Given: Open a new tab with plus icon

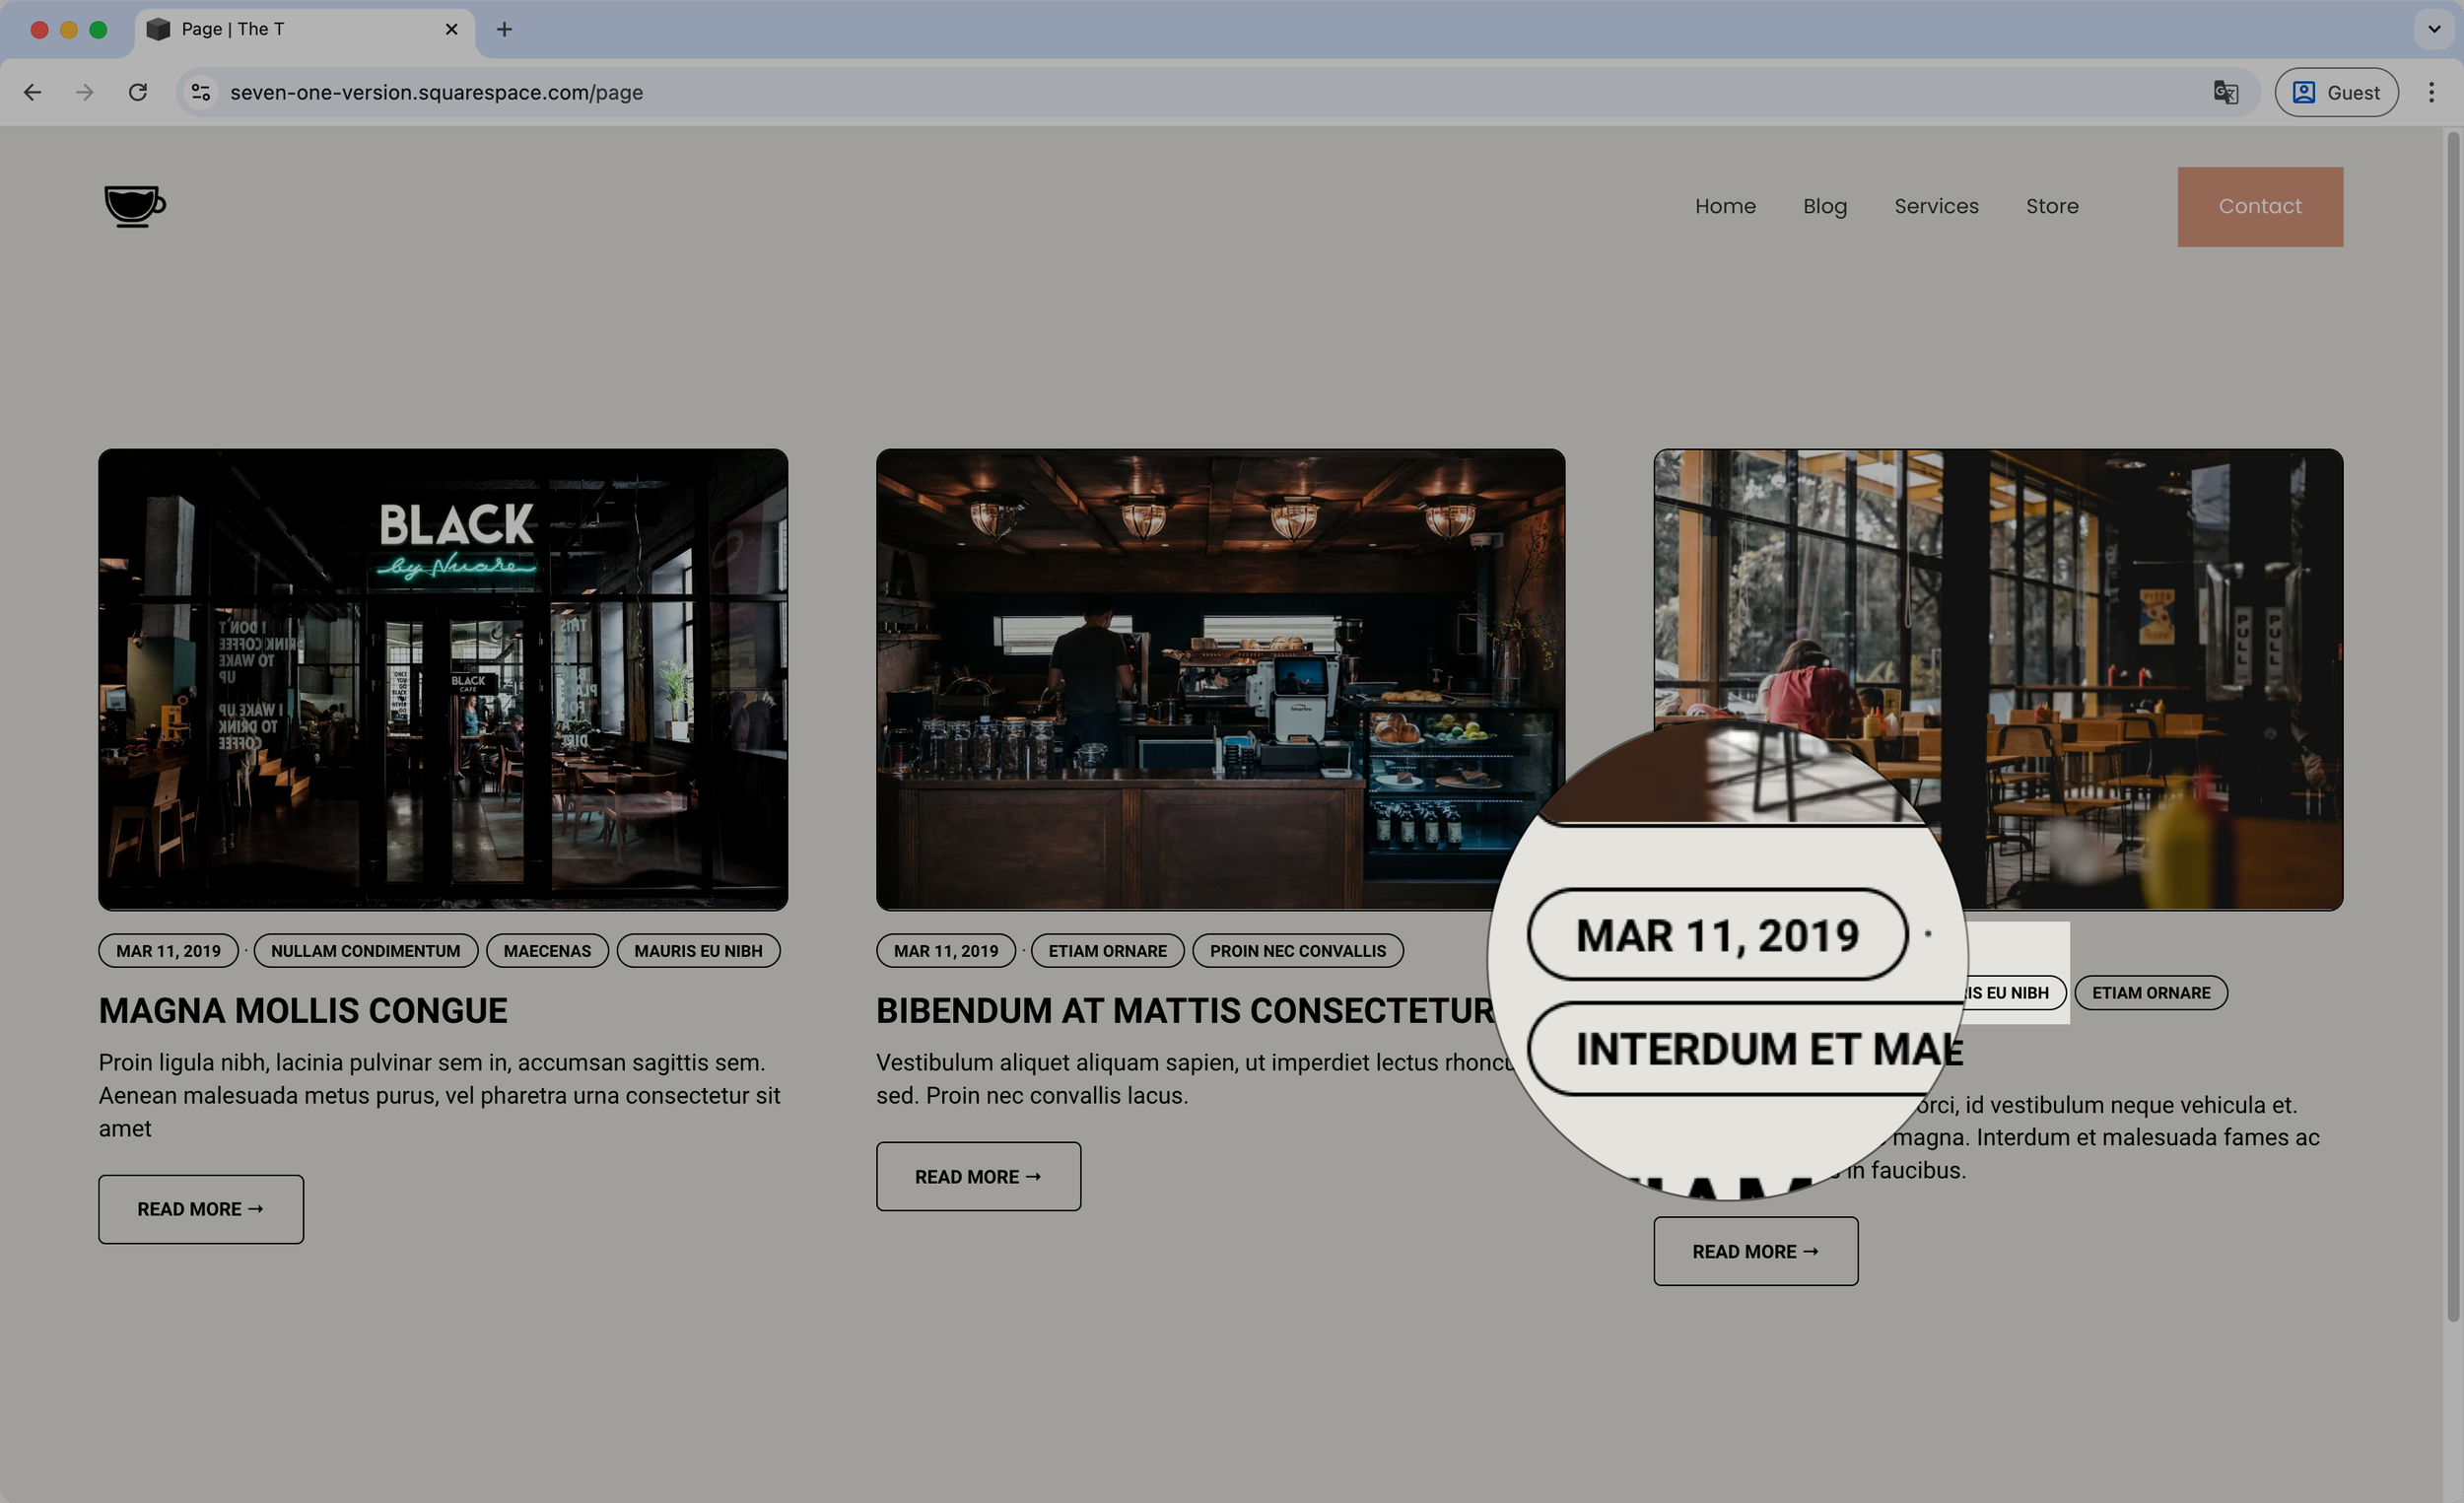Looking at the screenshot, I should pos(504,29).
